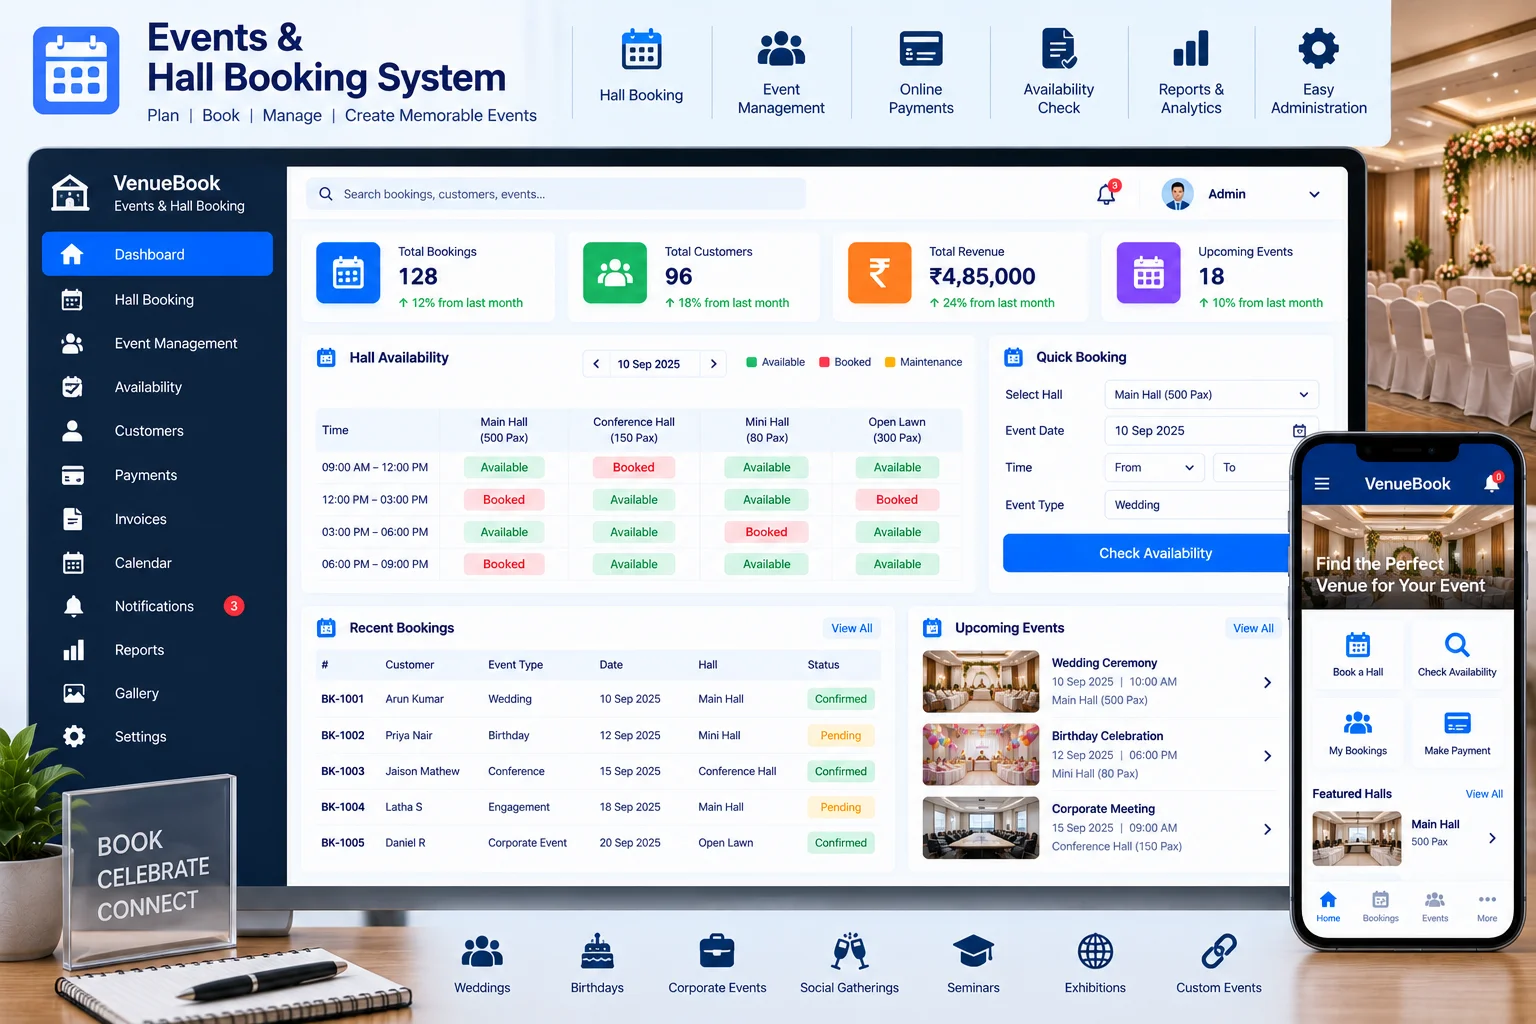Click the orange rupee Total Revenue icon
Viewport: 1536px width, 1024px height.
(x=880, y=272)
